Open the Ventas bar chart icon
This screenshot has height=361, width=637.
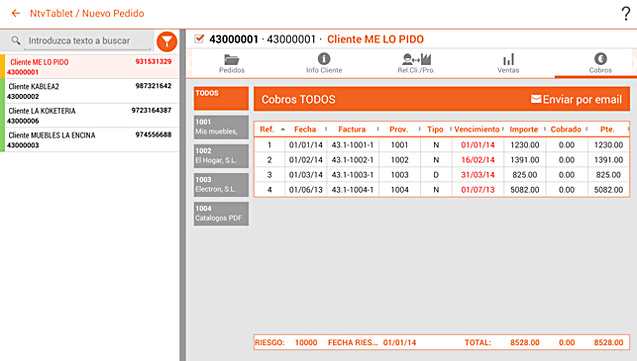point(508,59)
